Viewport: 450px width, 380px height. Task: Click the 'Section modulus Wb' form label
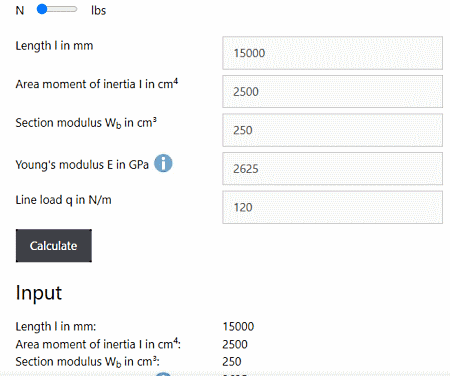point(86,123)
